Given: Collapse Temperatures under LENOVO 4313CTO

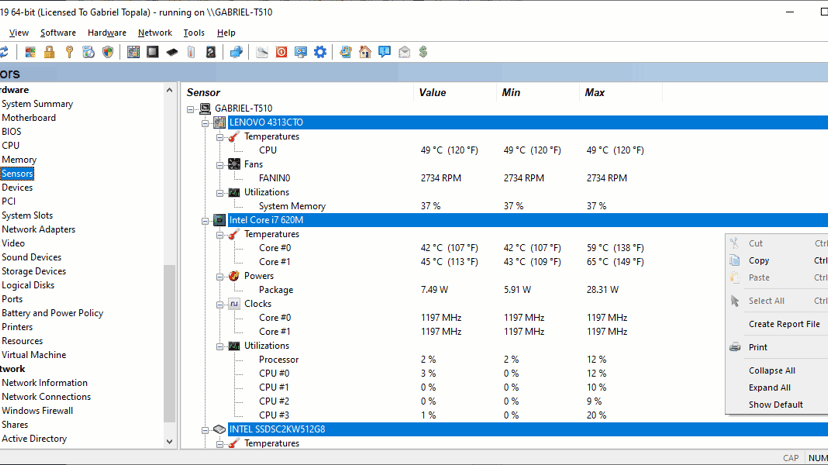Looking at the screenshot, I should (220, 137).
